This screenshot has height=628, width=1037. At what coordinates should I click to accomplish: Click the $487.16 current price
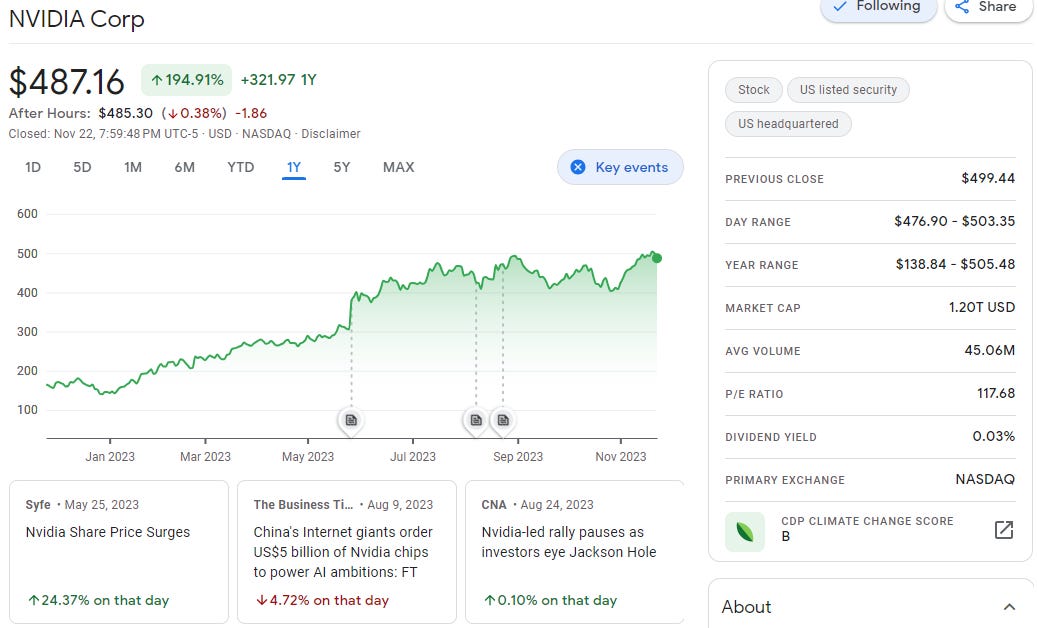pos(67,82)
